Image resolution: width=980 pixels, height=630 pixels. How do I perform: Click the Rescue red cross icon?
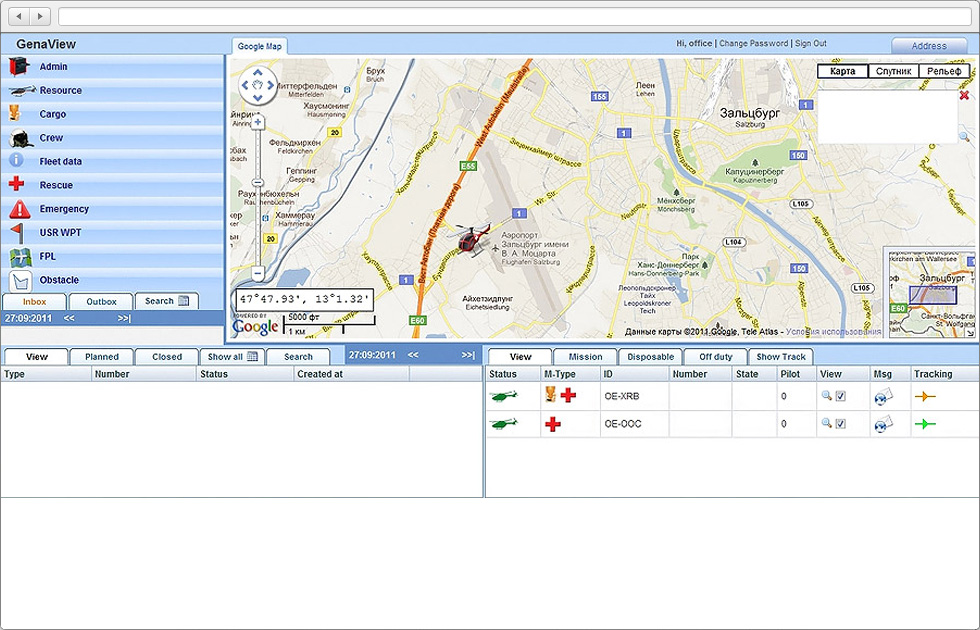(x=16, y=184)
